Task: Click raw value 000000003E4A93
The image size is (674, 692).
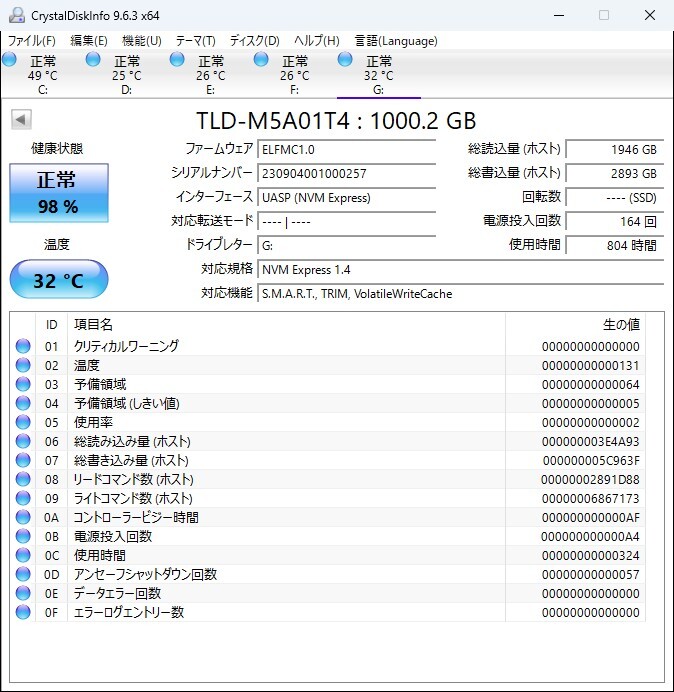Action: (591, 442)
